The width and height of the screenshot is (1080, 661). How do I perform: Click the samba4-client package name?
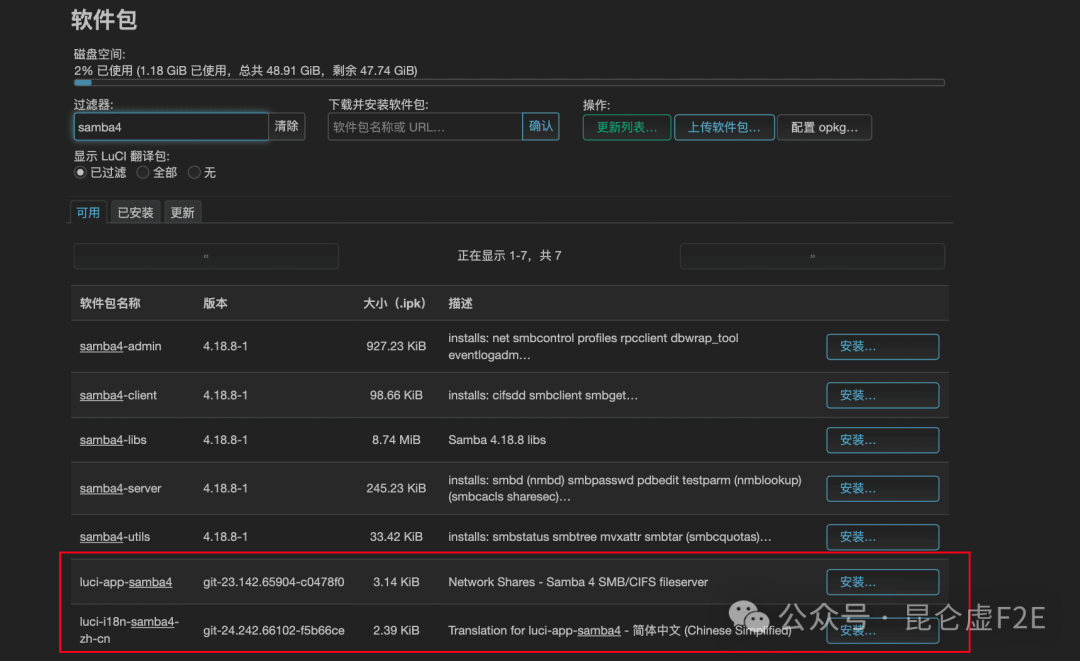(x=118, y=395)
